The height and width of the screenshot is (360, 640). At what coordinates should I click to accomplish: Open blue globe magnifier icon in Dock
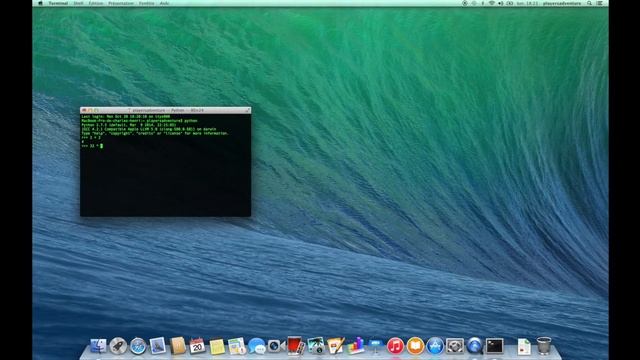point(474,346)
